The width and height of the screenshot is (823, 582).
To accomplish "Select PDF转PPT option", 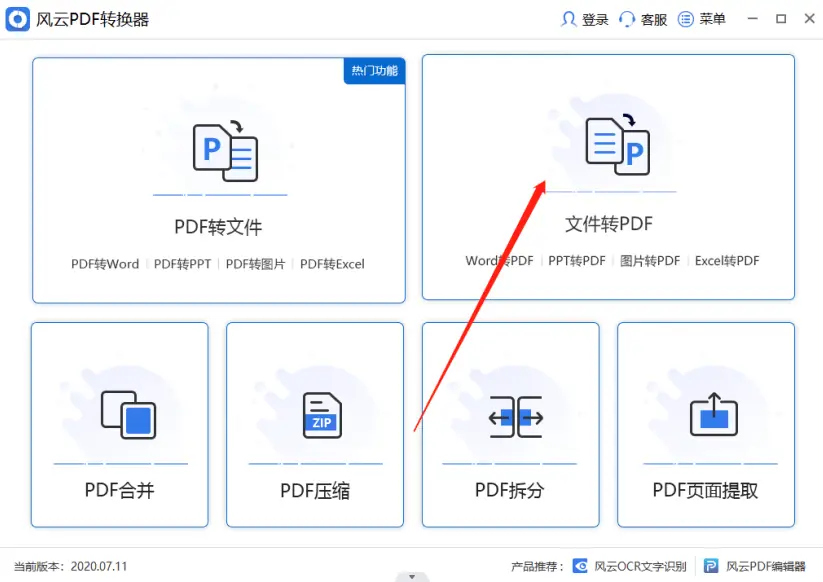I will point(183,264).
